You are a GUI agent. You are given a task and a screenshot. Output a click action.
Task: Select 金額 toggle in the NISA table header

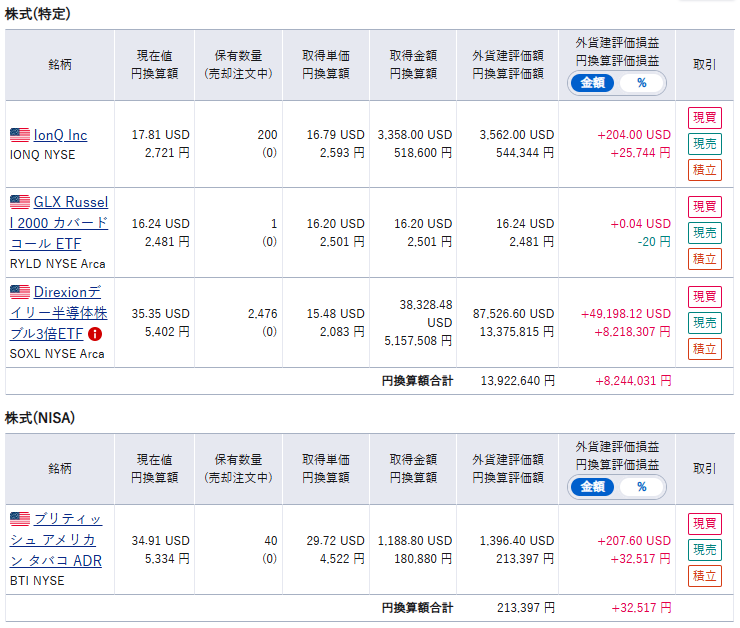tap(593, 487)
